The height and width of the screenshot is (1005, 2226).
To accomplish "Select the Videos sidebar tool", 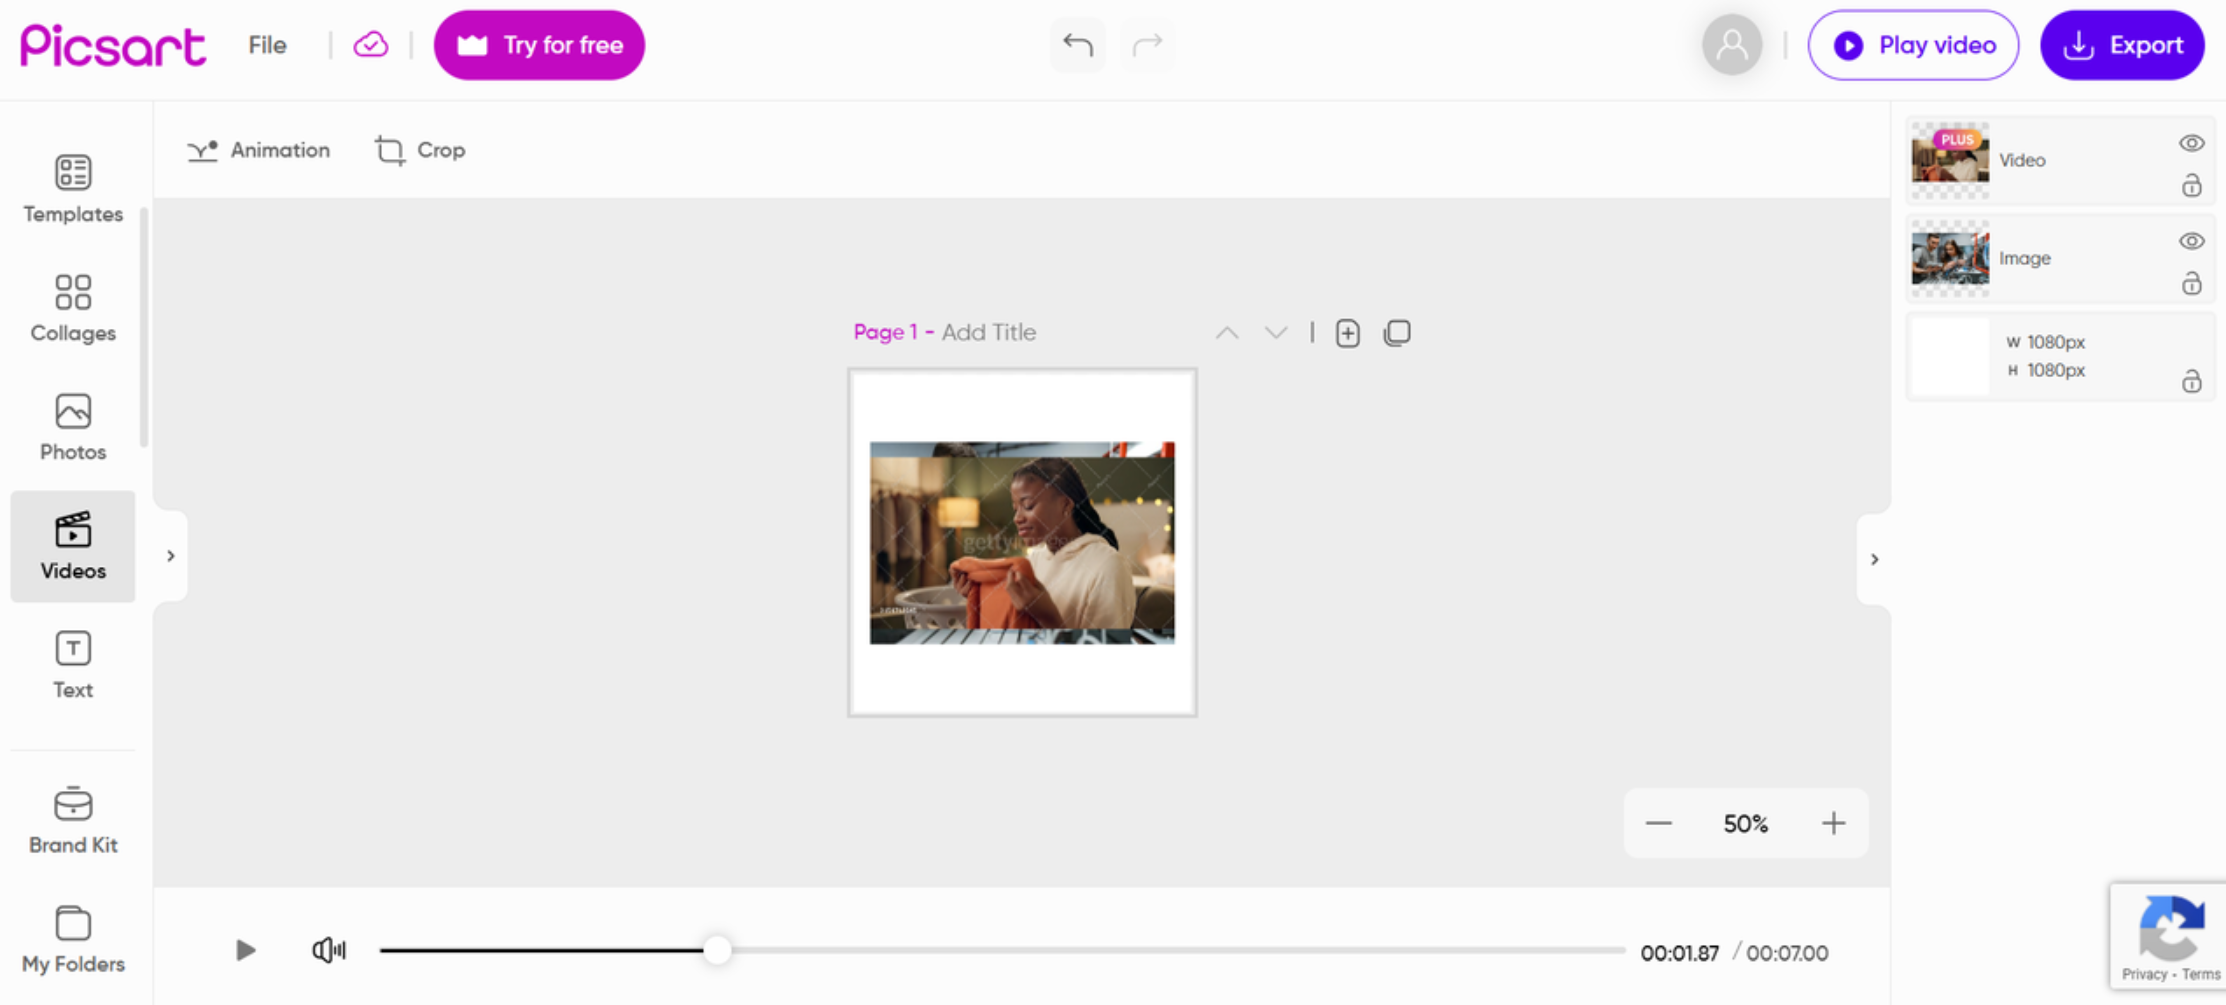I will click(72, 546).
